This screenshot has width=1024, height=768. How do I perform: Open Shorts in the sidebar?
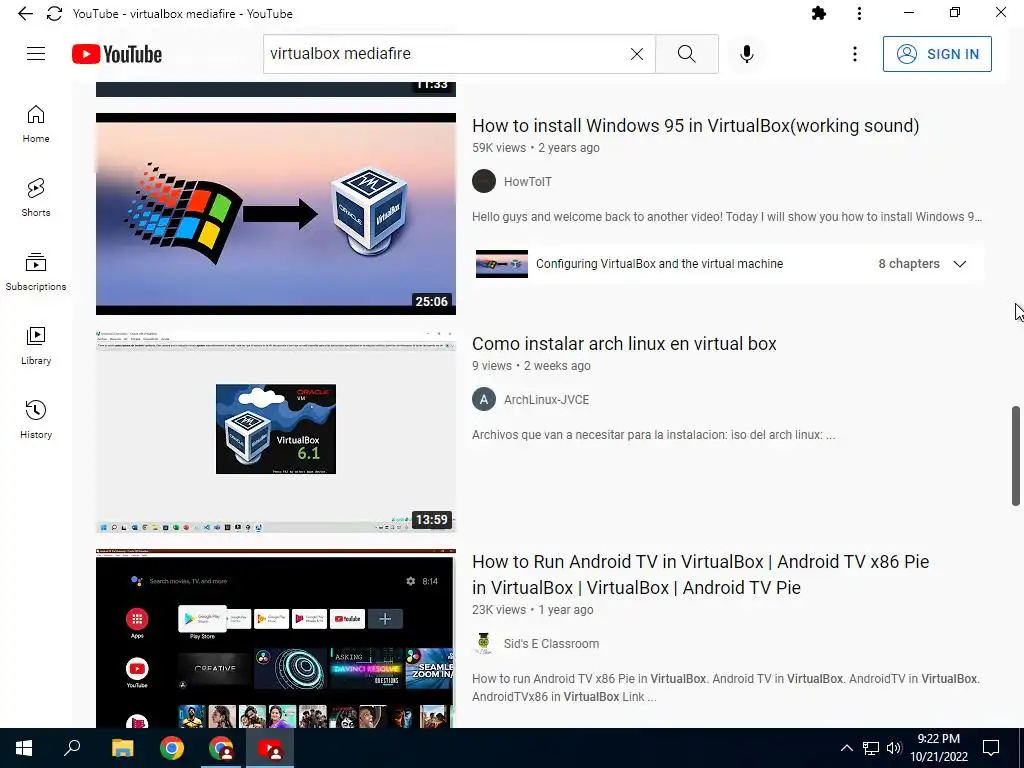click(36, 197)
